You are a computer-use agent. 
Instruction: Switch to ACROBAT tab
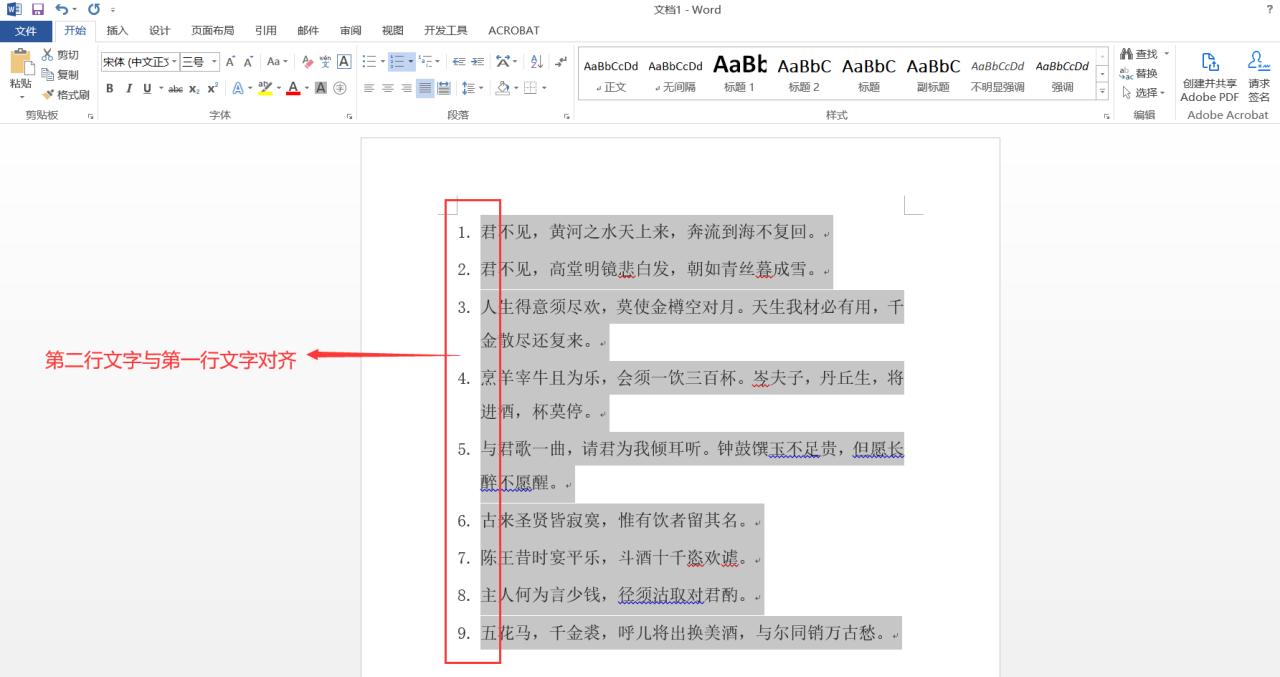513,31
